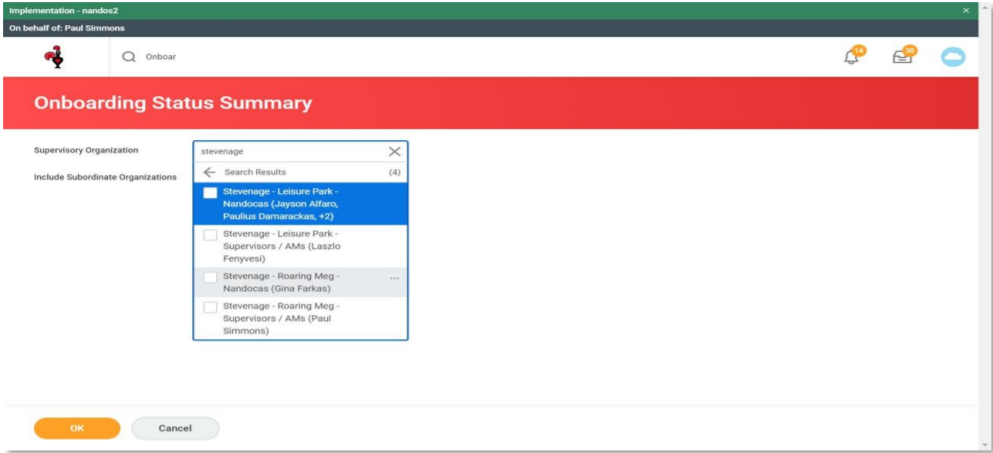993x453 pixels.
Task: Click the Cancel button
Action: (175, 428)
